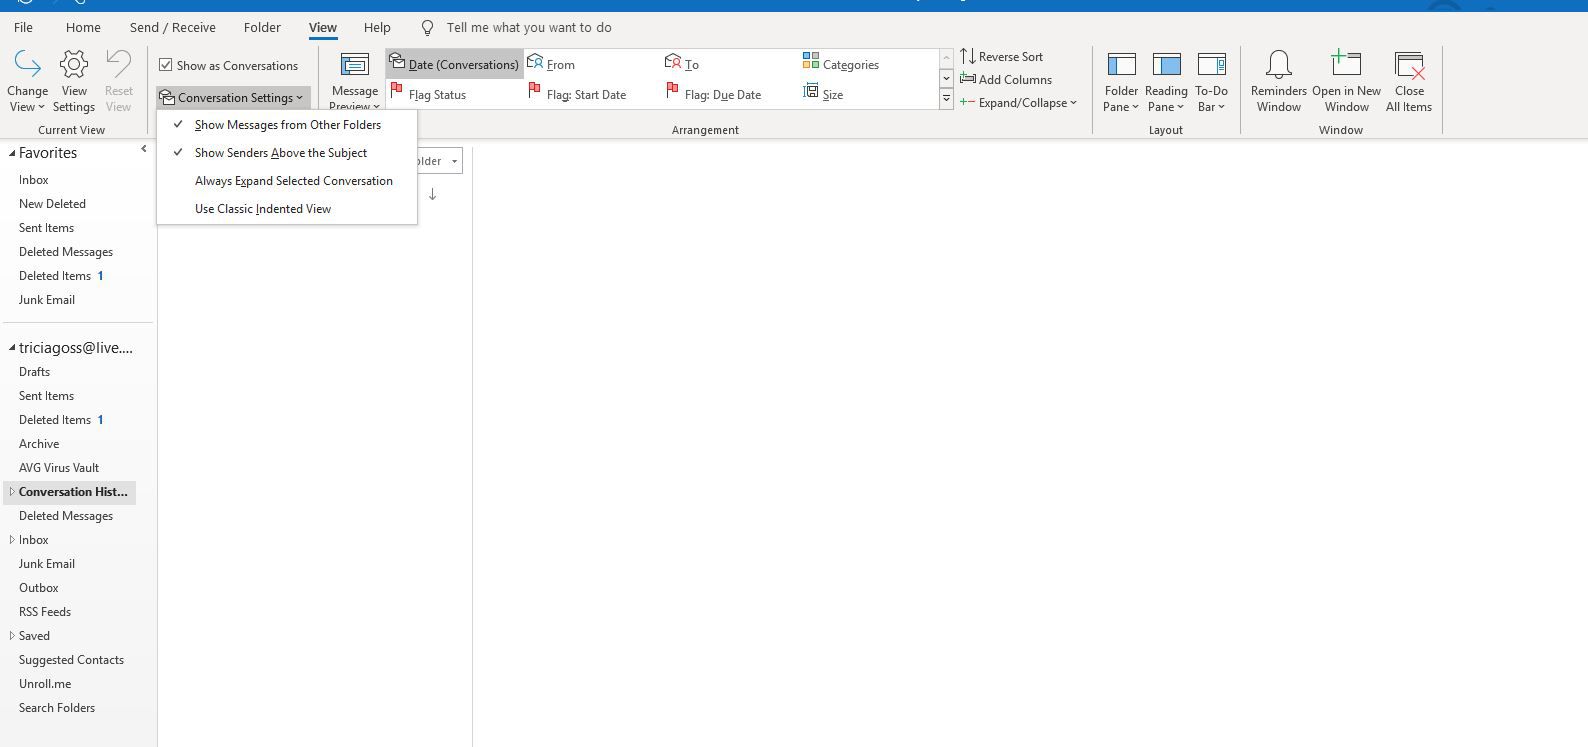The width and height of the screenshot is (1588, 747).
Task: Open Expand/Collapse dropdown
Action: (x=1018, y=103)
